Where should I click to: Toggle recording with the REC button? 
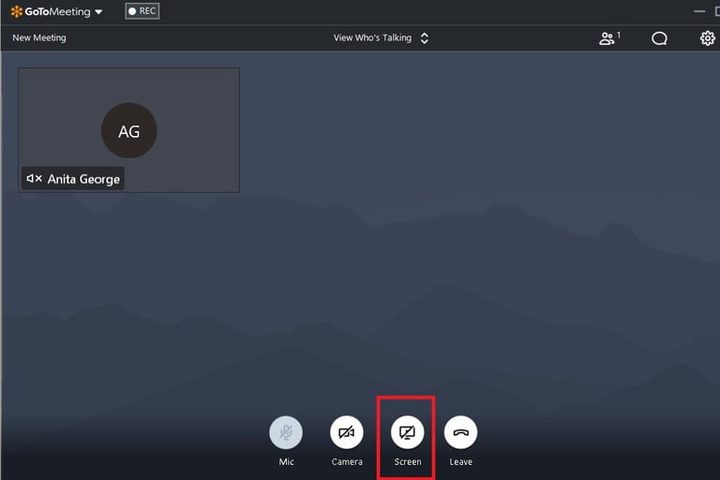142,12
